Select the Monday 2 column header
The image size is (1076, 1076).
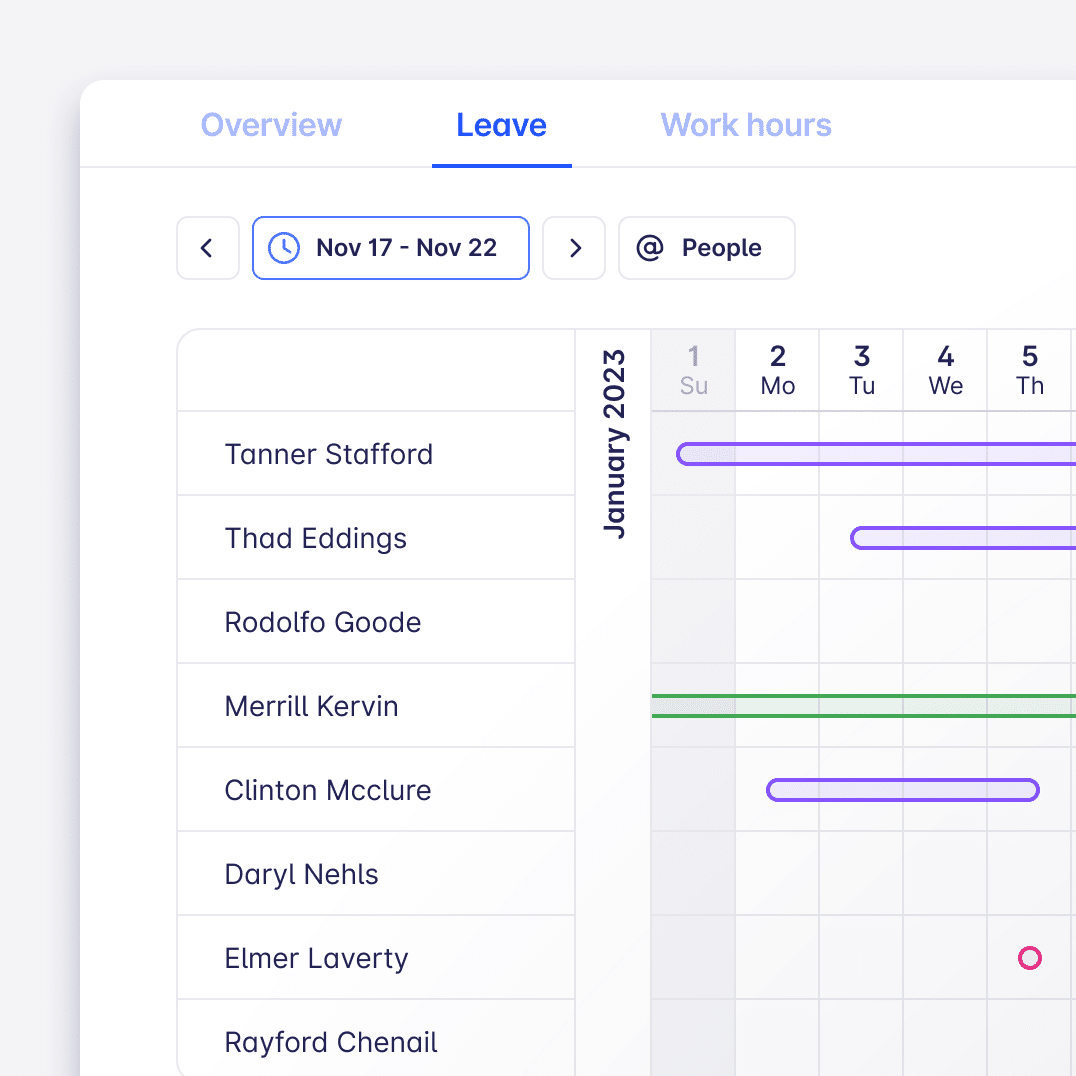(x=777, y=370)
